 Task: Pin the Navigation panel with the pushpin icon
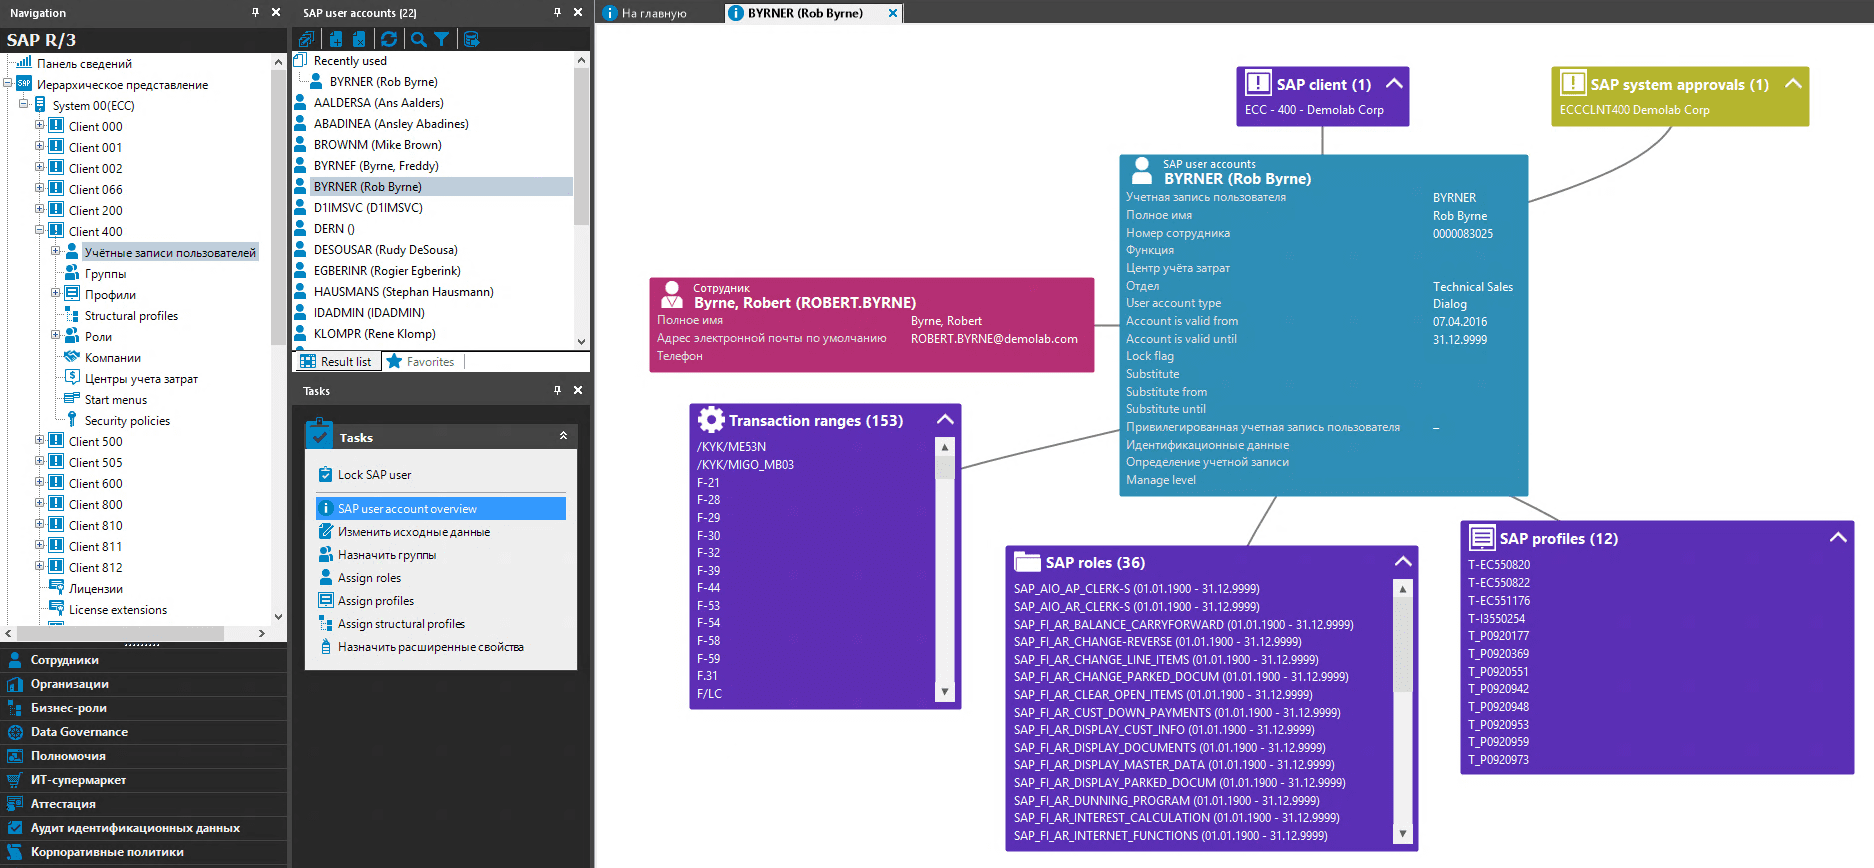point(255,12)
